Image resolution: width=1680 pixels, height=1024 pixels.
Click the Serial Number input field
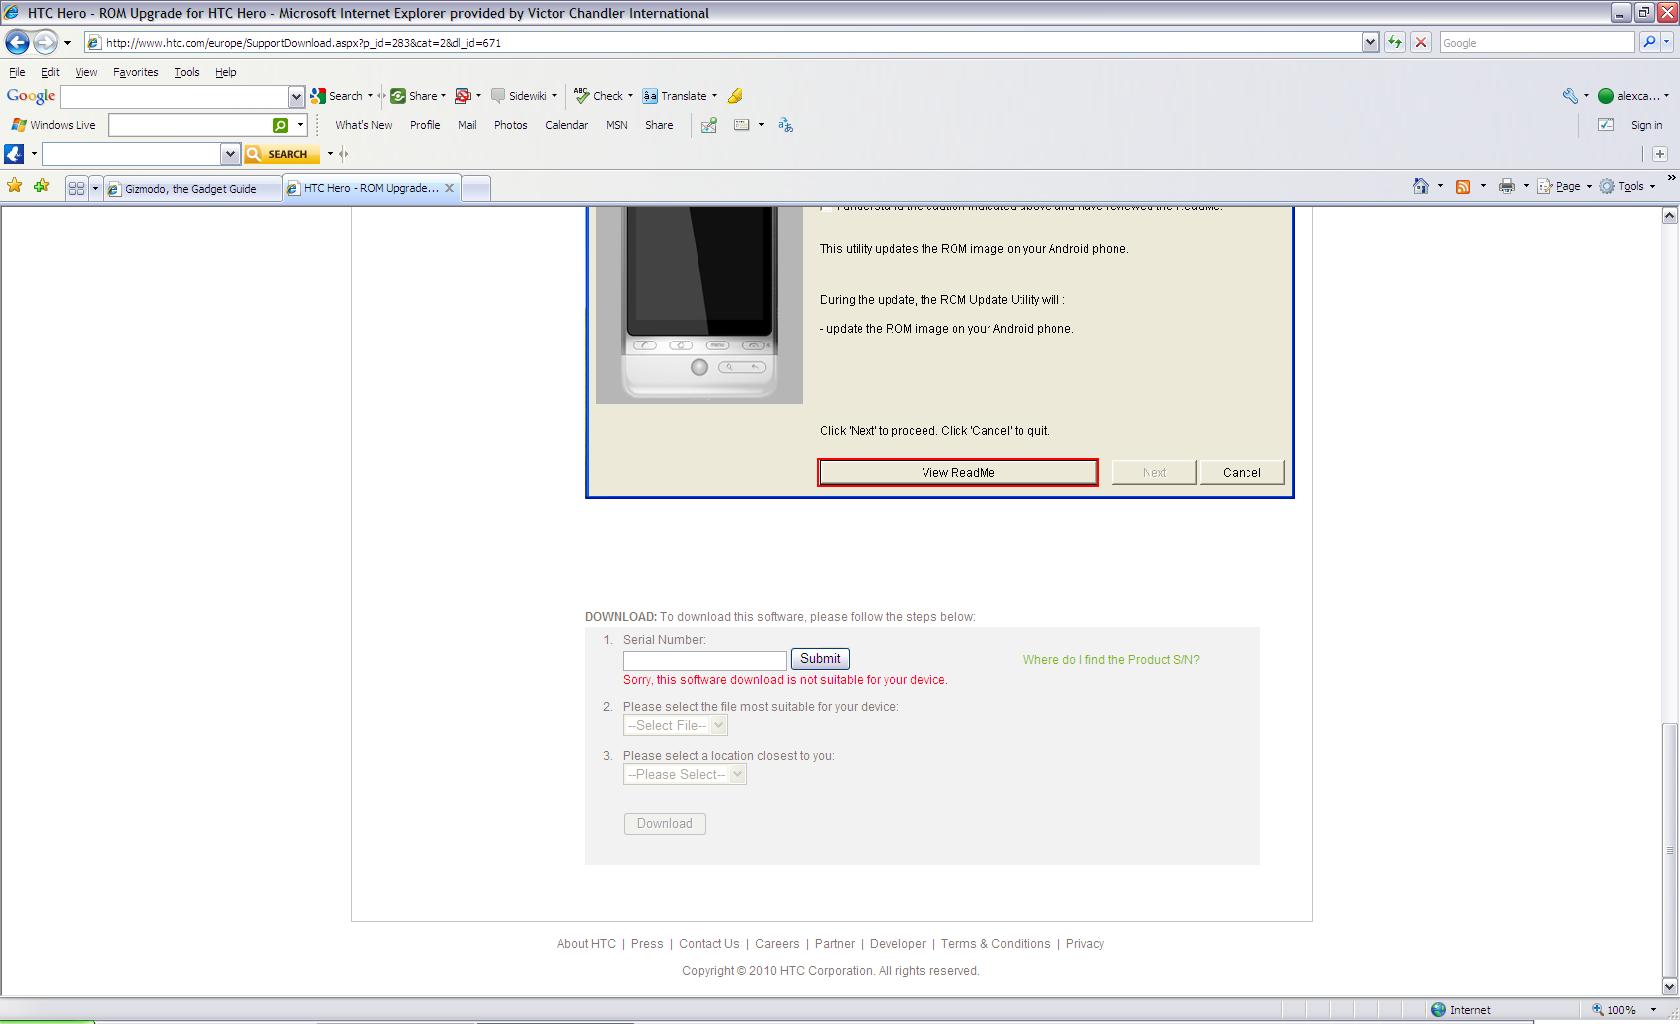[x=704, y=661]
